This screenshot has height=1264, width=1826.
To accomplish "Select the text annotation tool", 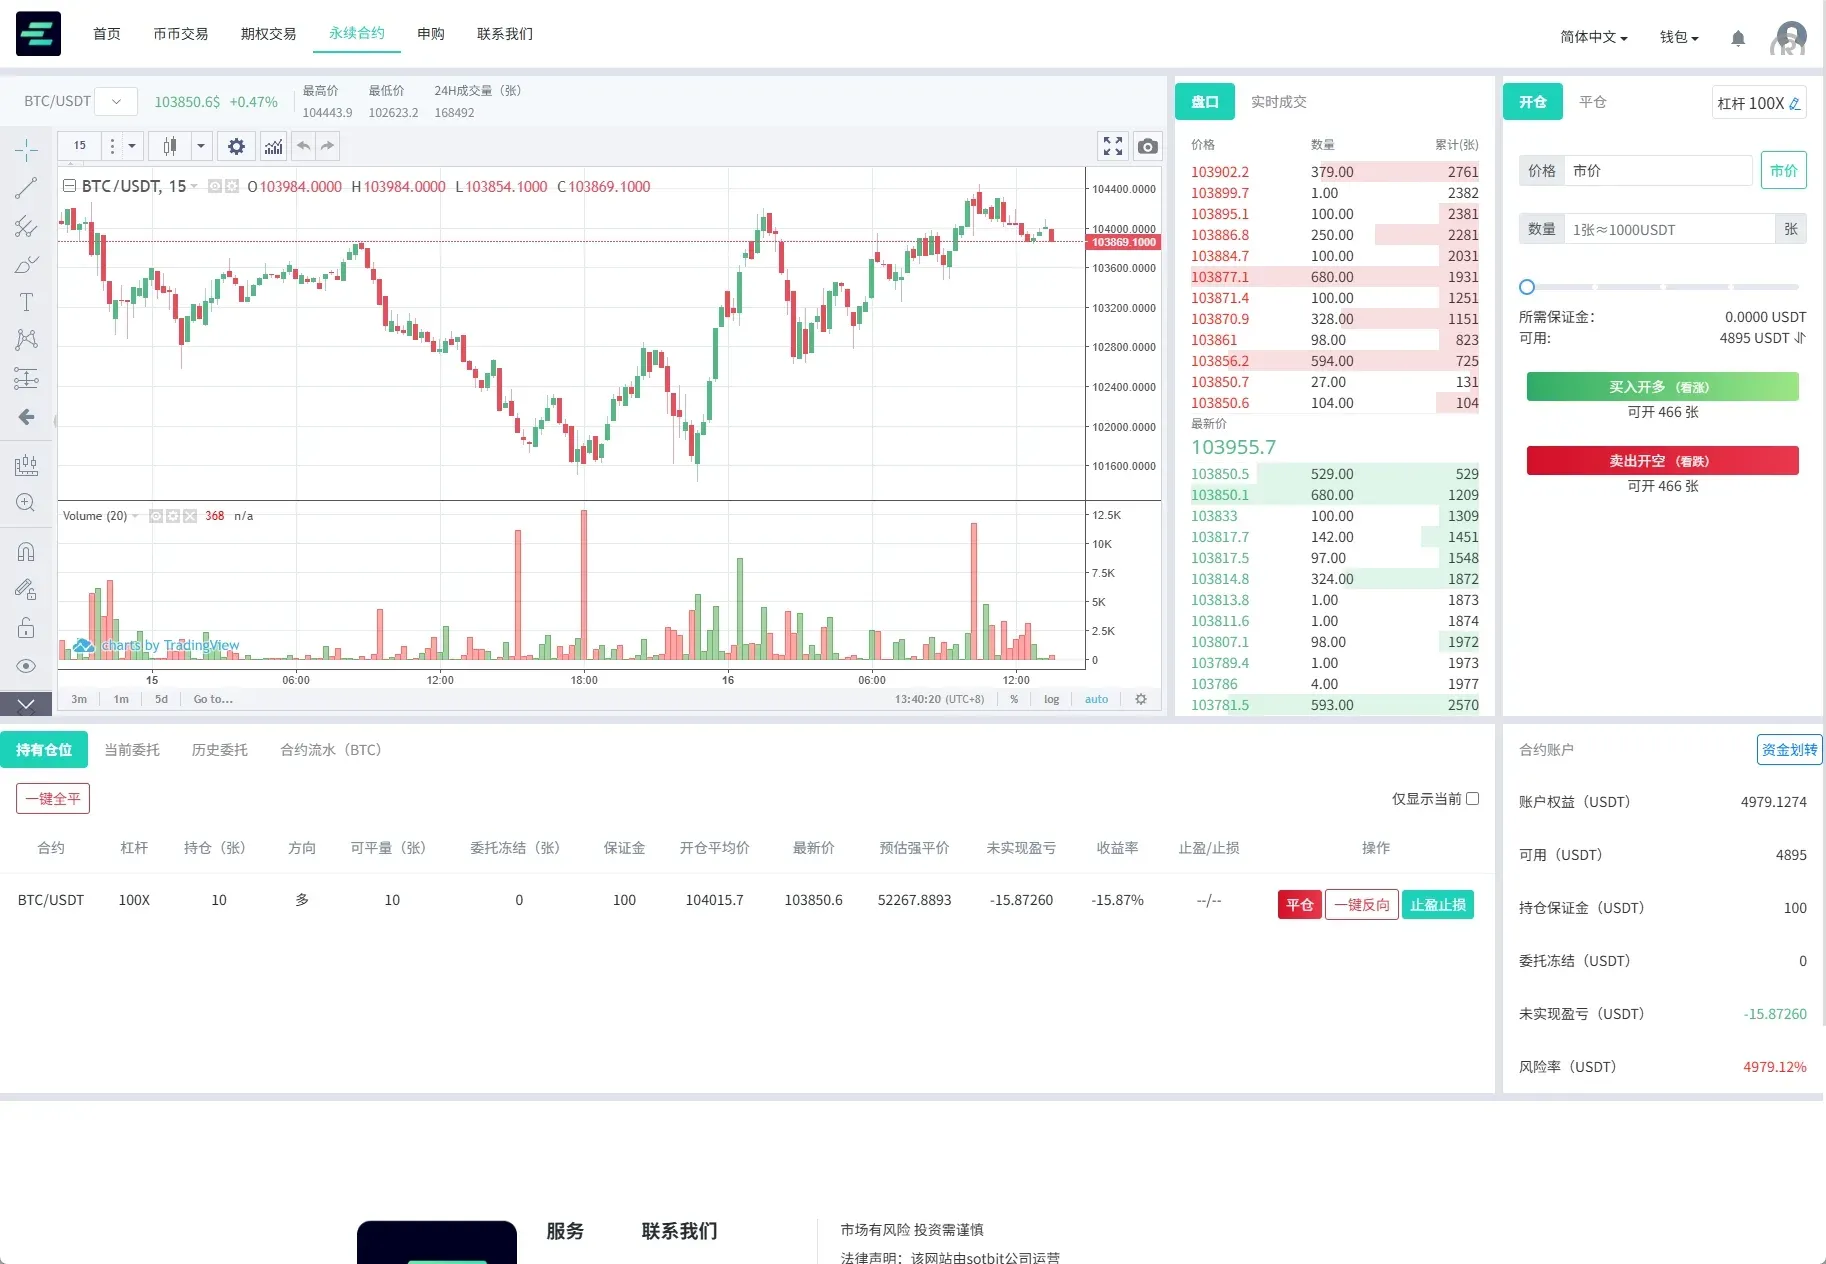I will click(x=26, y=301).
